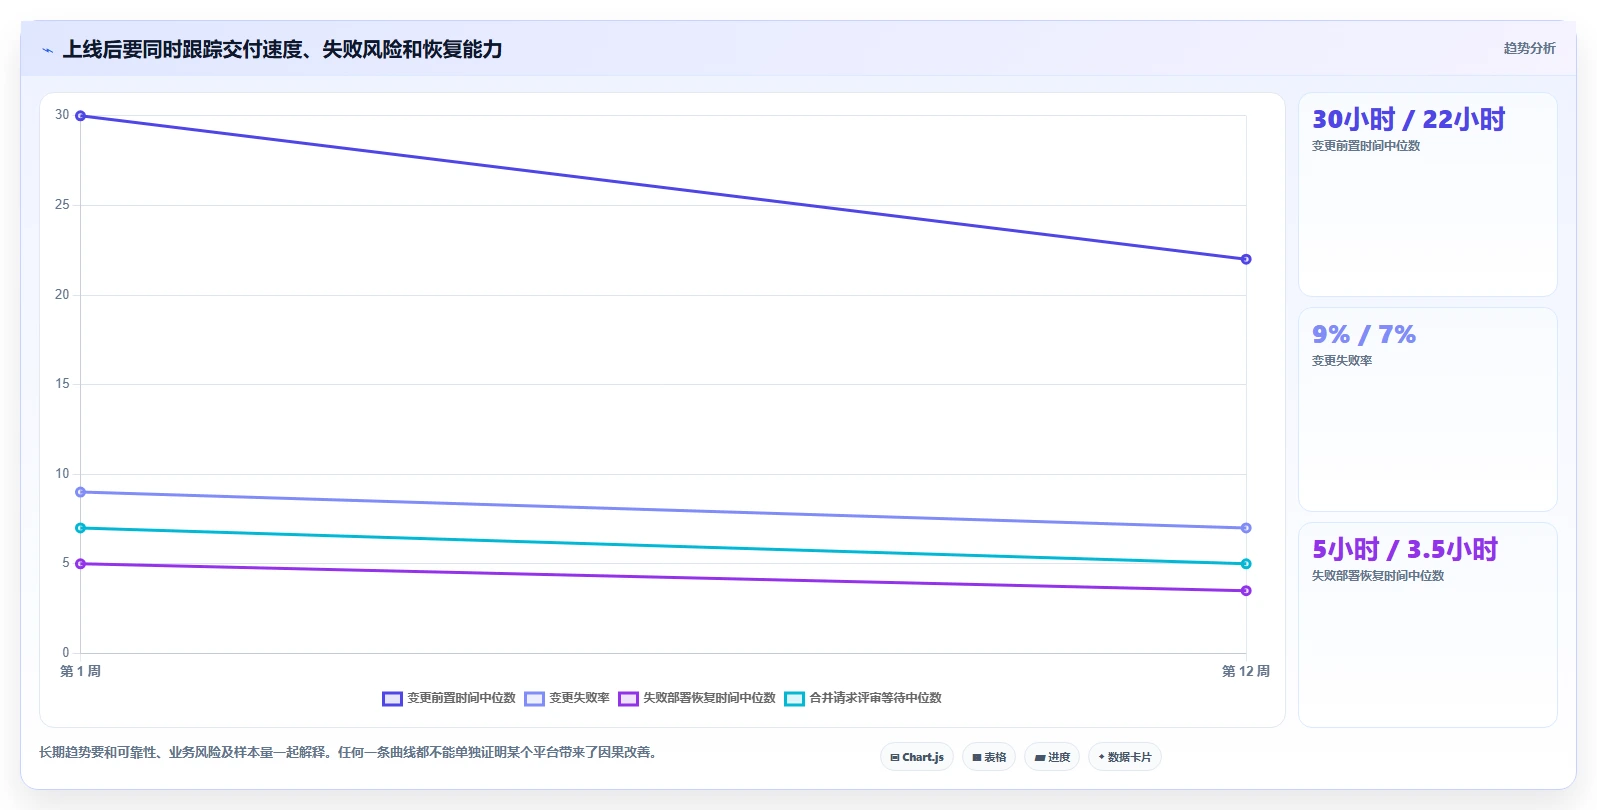Toggle 合并请求评审等待中位数 legend swatch
The width and height of the screenshot is (1597, 810).
[794, 698]
